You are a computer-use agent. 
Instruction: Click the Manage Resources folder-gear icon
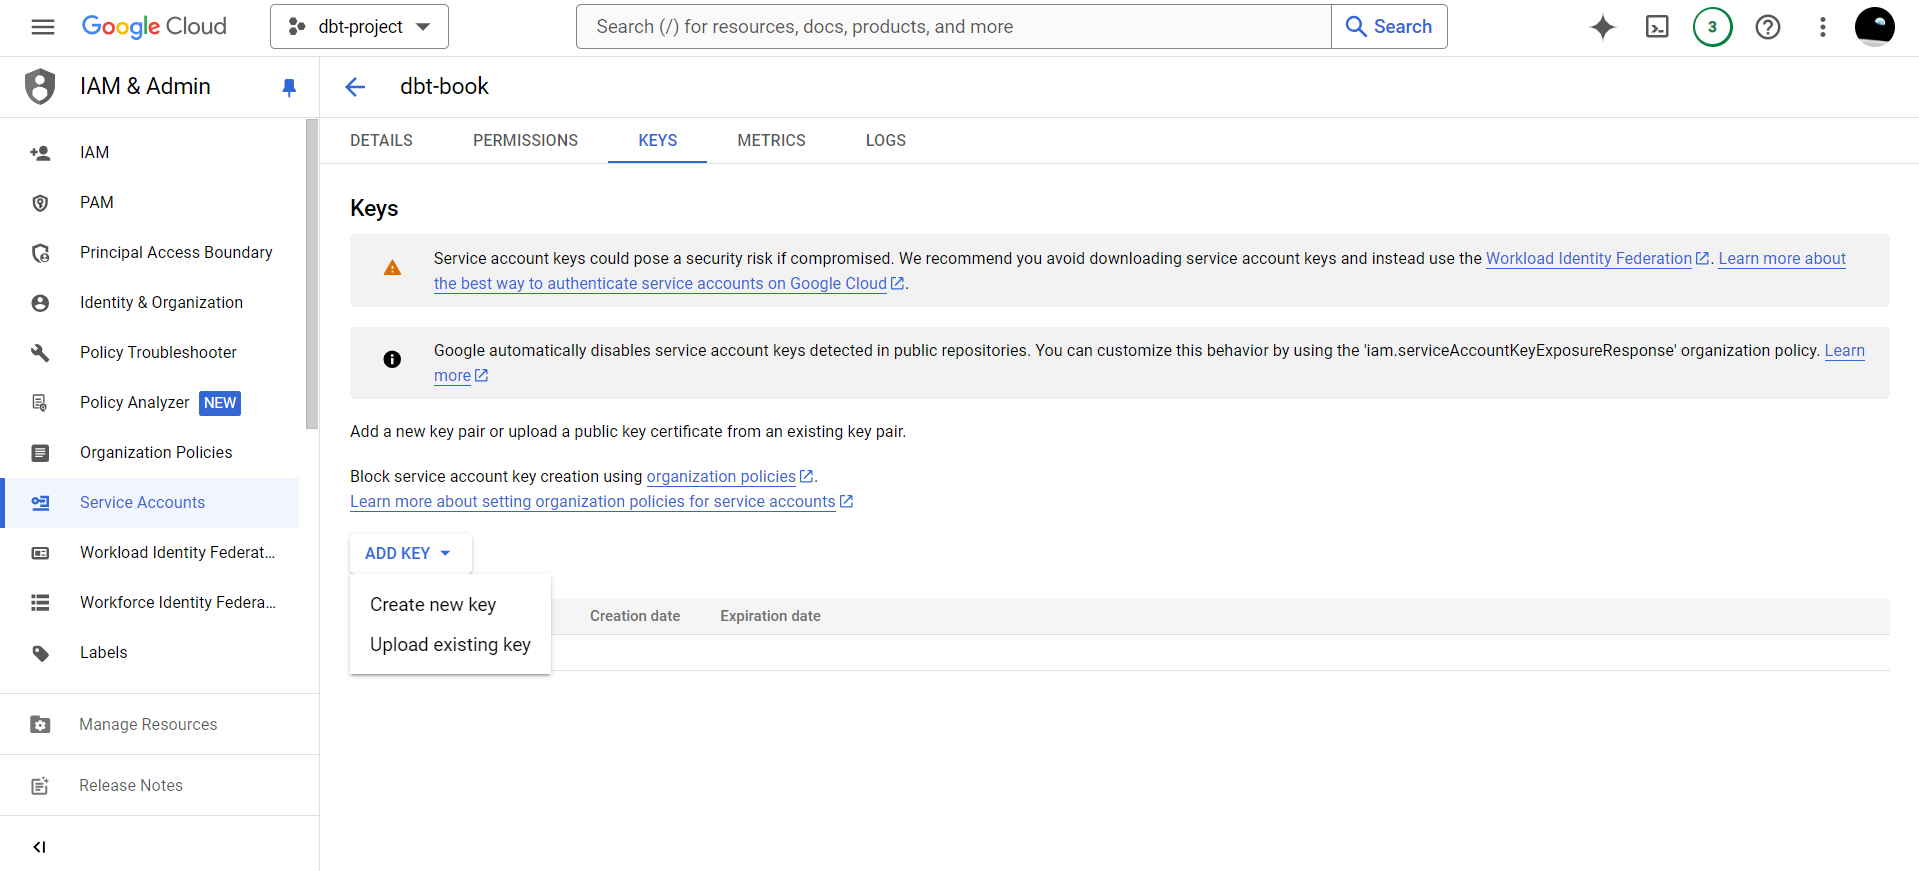point(40,725)
